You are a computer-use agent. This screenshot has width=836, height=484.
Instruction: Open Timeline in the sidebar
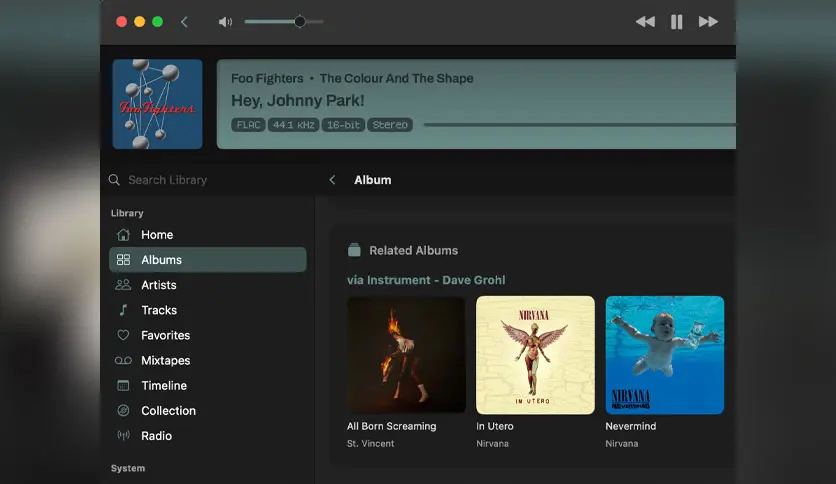click(x=207, y=385)
